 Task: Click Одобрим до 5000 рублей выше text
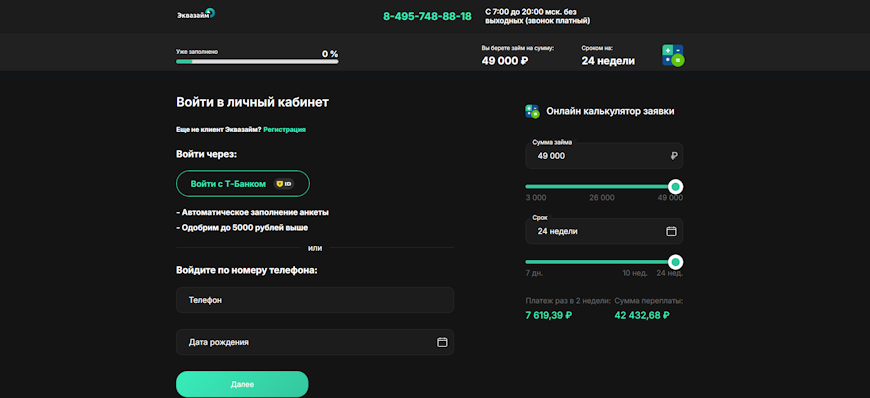coord(242,228)
